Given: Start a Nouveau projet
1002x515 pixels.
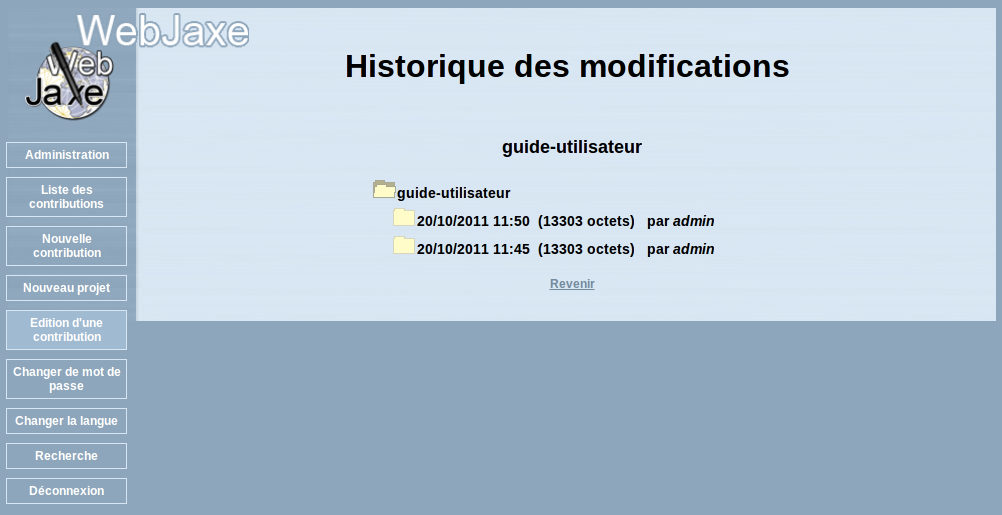Looking at the screenshot, I should [67, 288].
